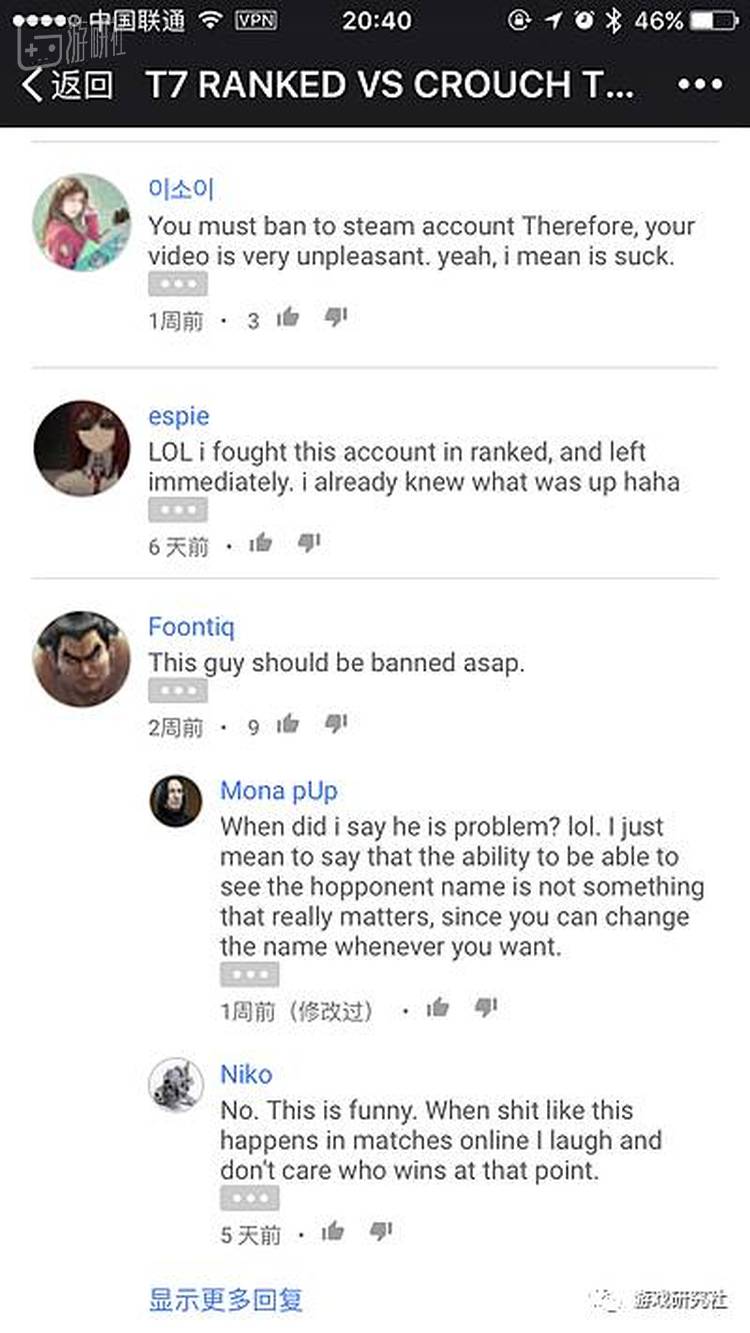
Task: Open Foontiq's profile avatar
Action: point(82,658)
